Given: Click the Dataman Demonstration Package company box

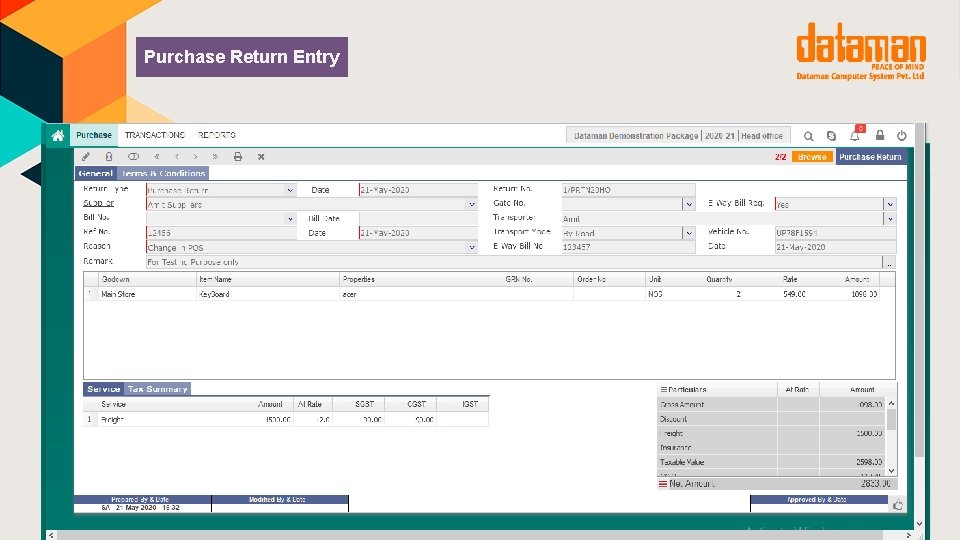Looking at the screenshot, I should [x=678, y=135].
